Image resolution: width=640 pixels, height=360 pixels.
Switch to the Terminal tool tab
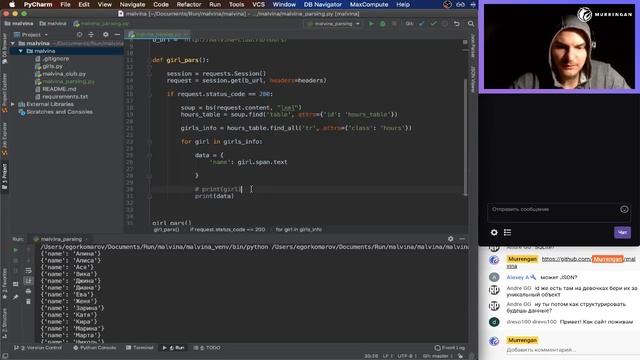coord(140,348)
